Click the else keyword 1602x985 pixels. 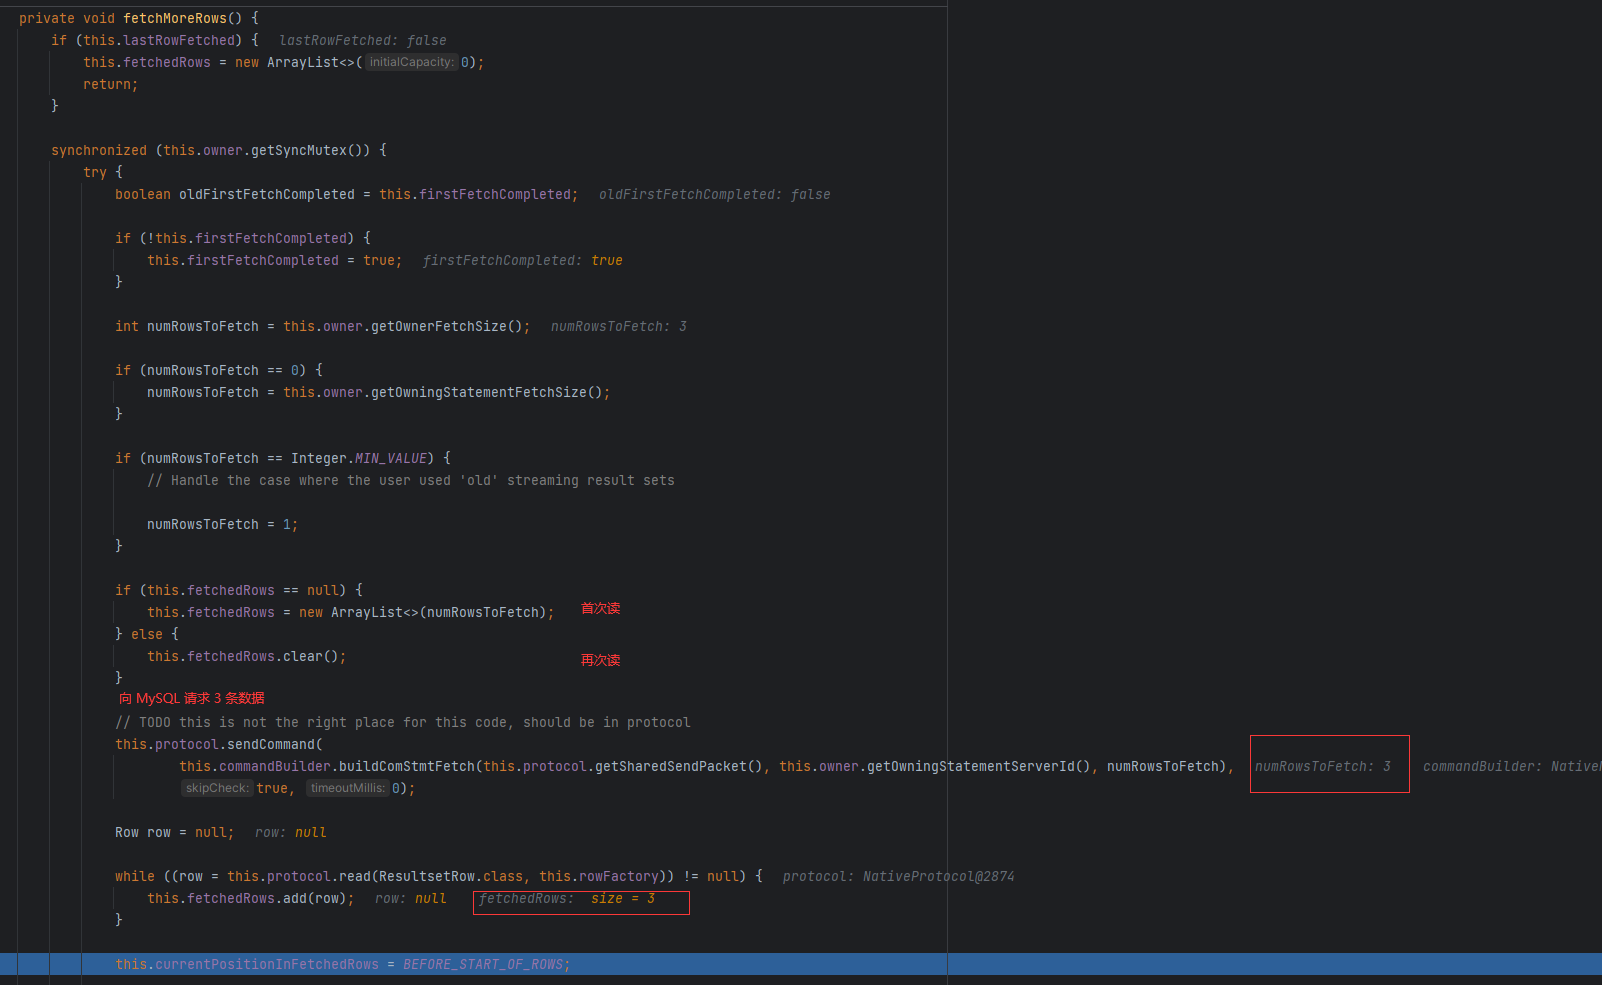147,634
